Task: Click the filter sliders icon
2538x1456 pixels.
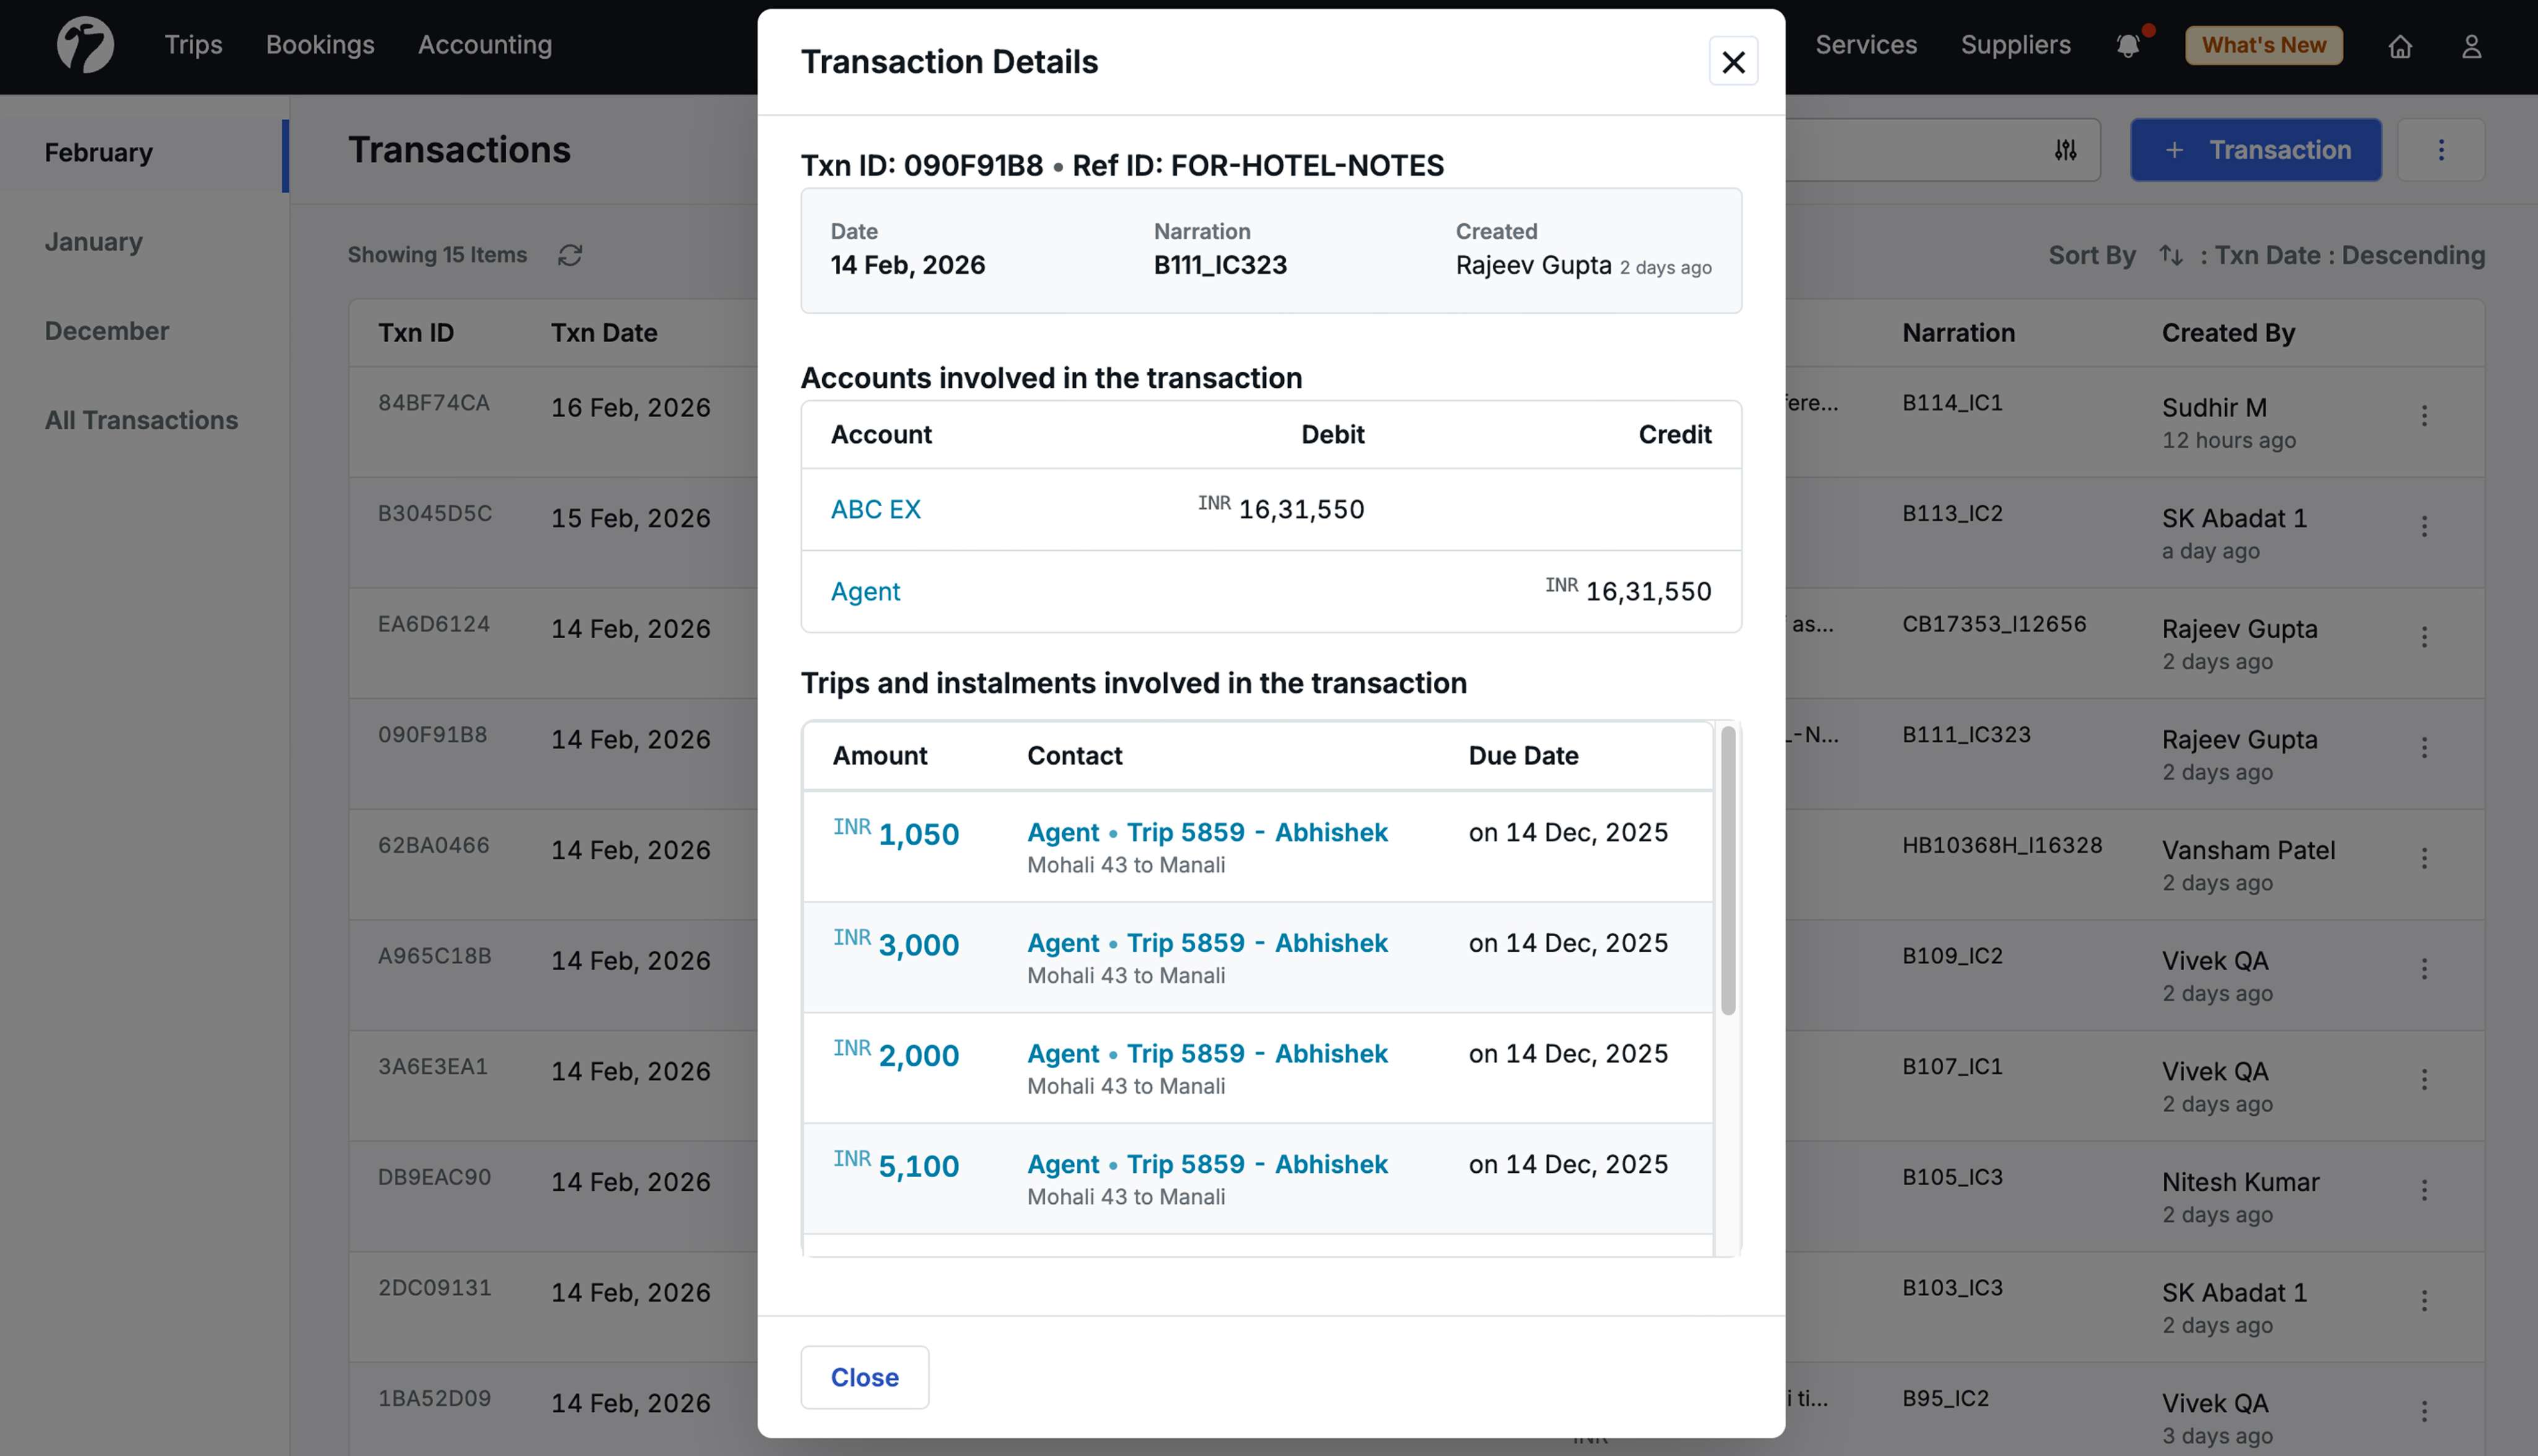Action: tap(2066, 150)
